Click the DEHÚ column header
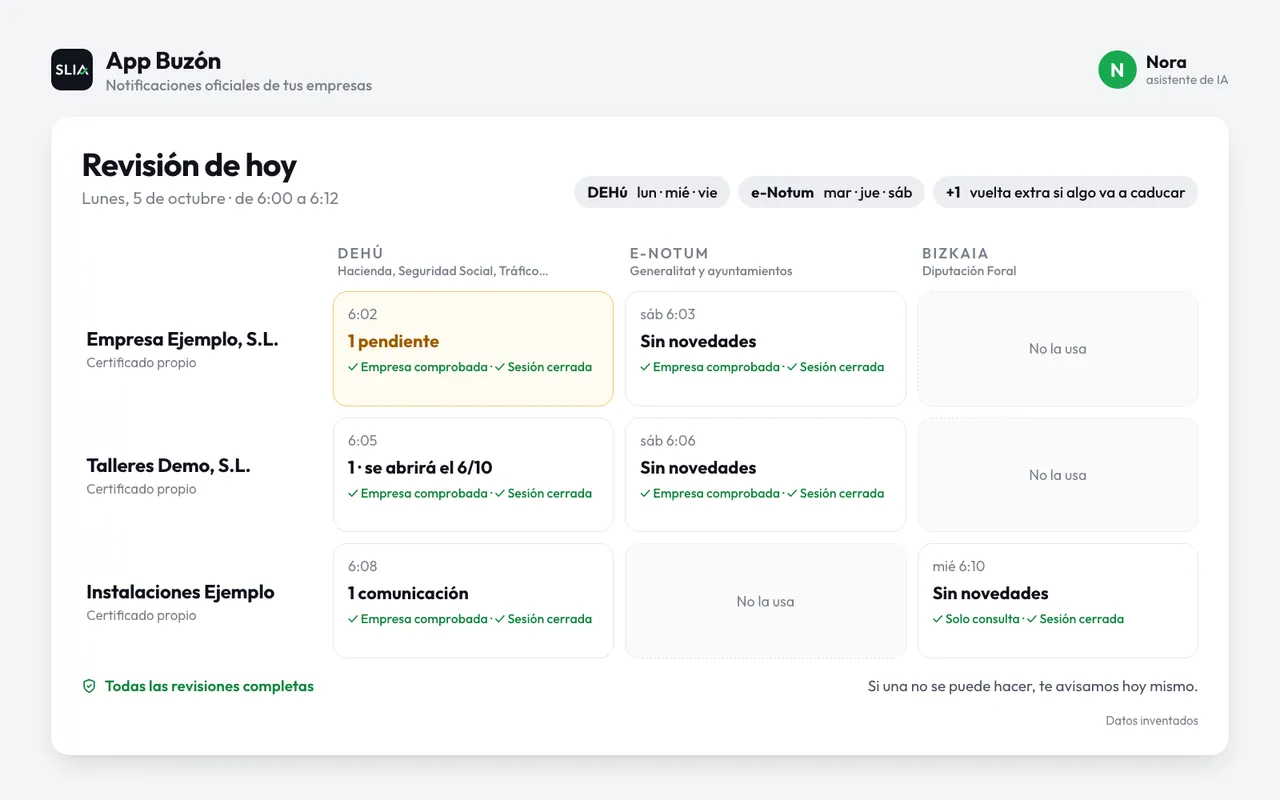Screen dimensions: 1280x800 (360, 253)
